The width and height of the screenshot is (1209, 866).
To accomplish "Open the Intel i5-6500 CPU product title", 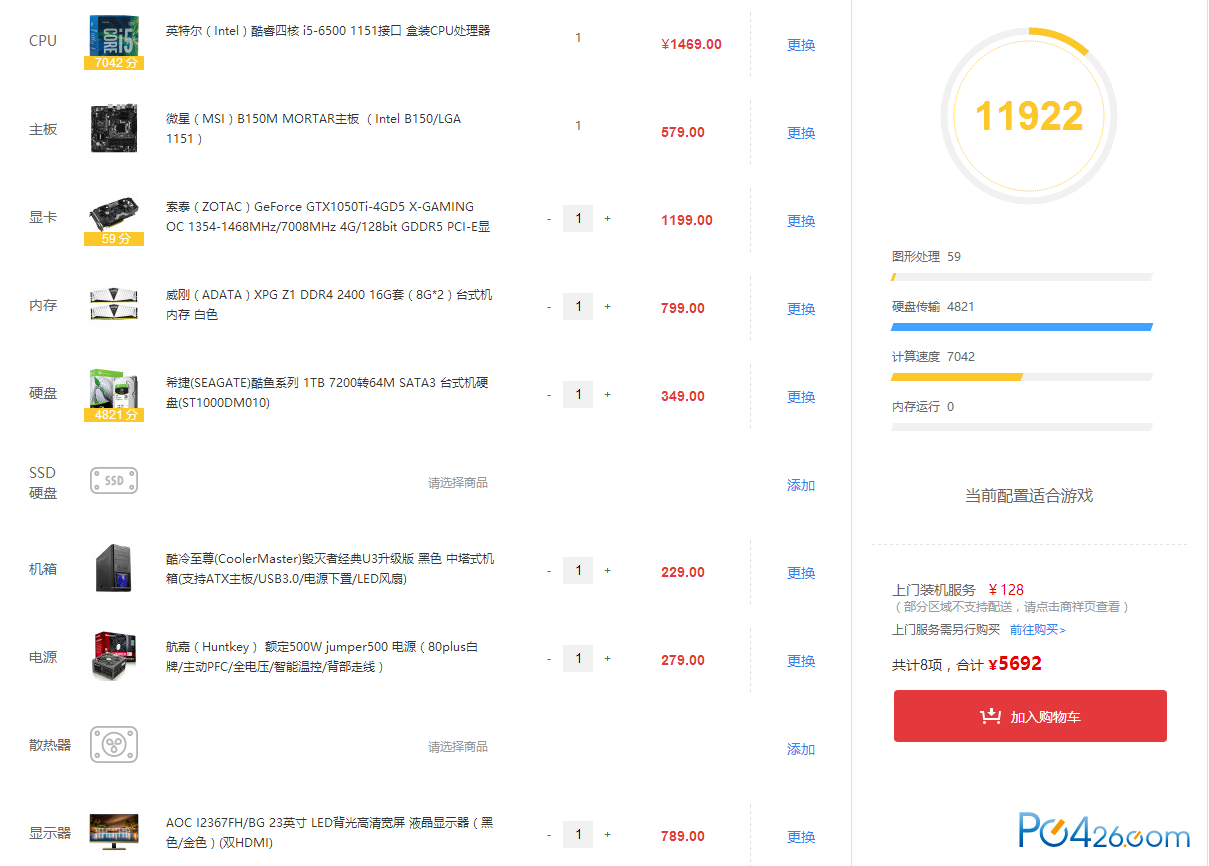I will pyautogui.click(x=328, y=31).
